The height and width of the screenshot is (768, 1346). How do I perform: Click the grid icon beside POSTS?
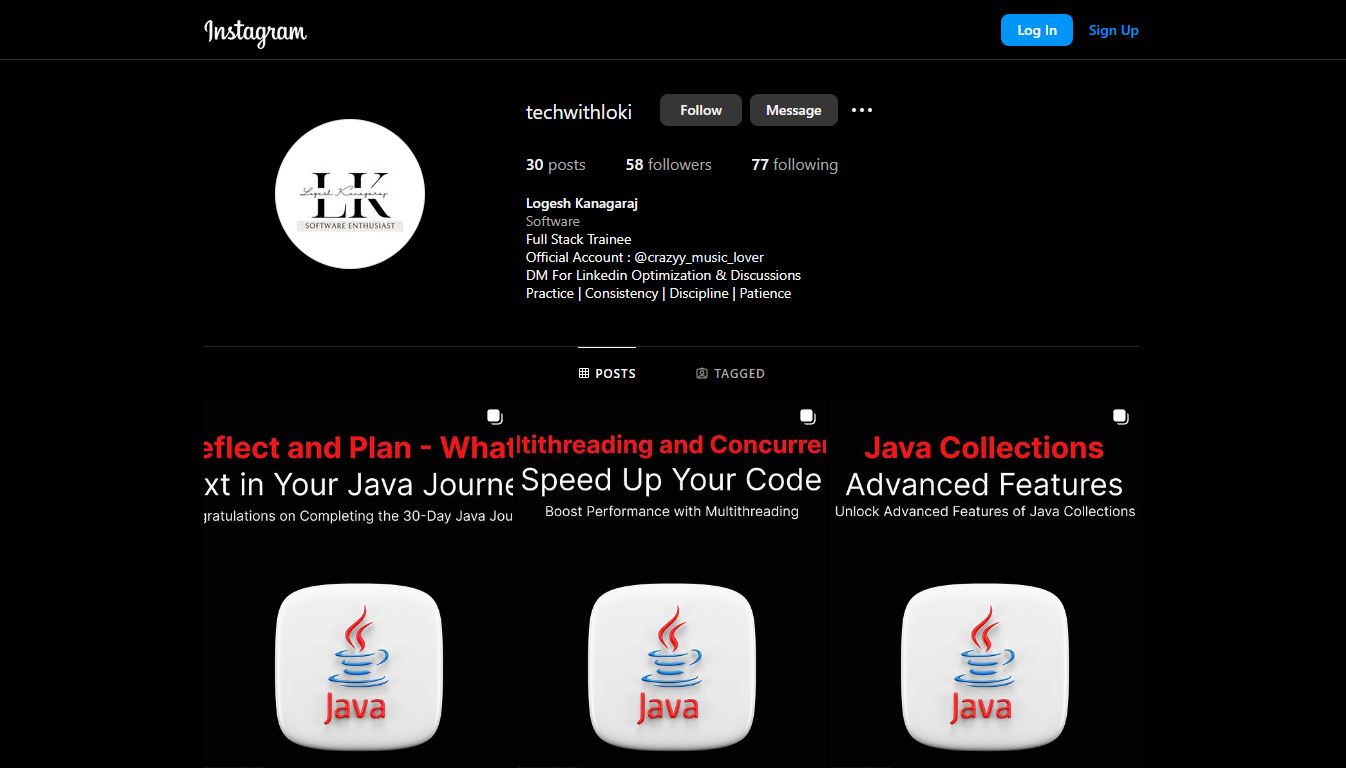click(584, 373)
